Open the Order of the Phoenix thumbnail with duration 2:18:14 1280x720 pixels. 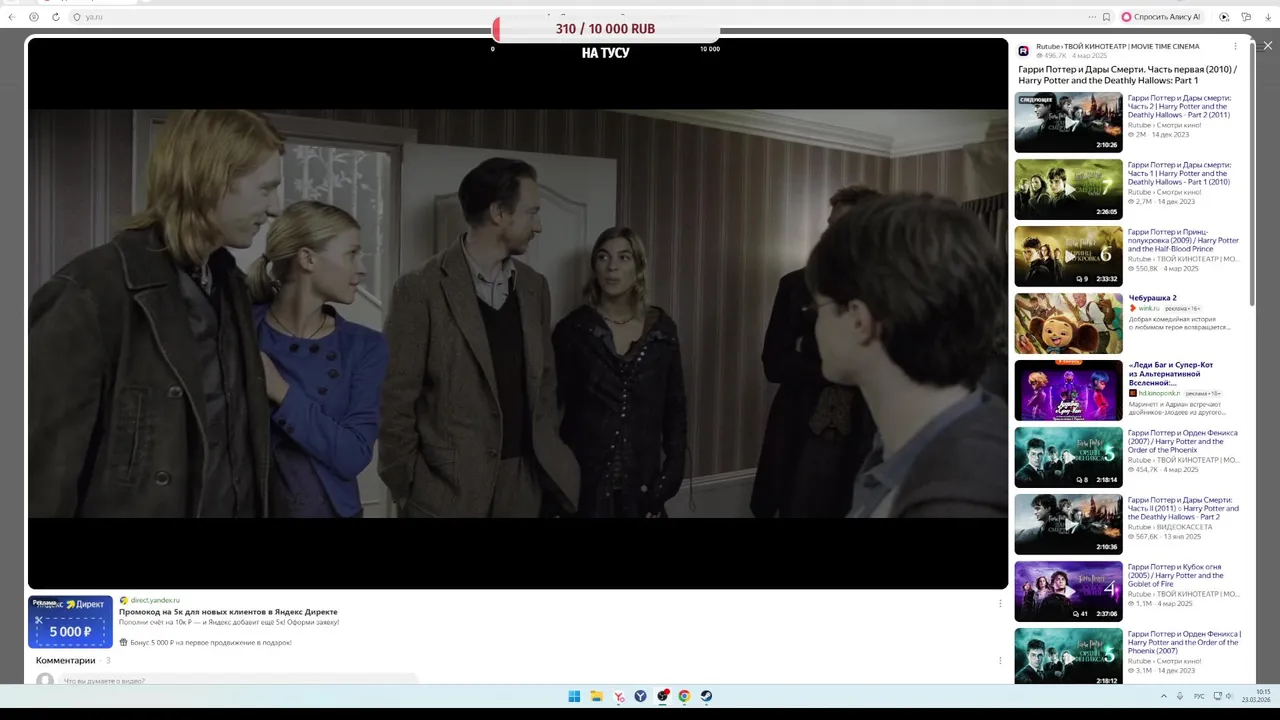(1068, 457)
